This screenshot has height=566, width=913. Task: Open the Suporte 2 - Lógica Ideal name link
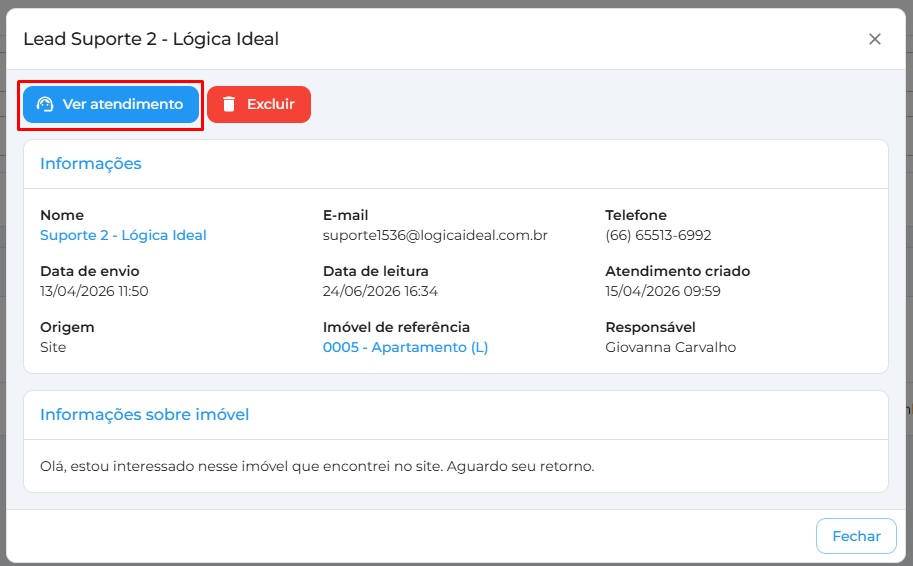(123, 235)
